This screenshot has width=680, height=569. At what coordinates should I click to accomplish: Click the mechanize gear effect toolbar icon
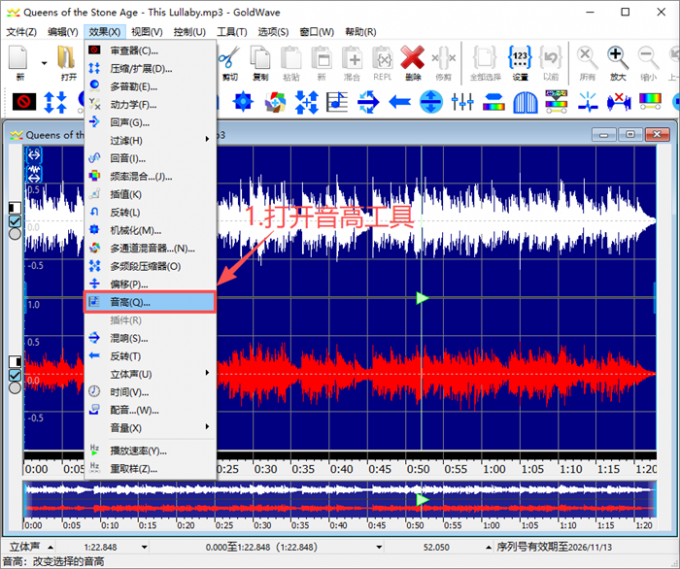point(243,102)
